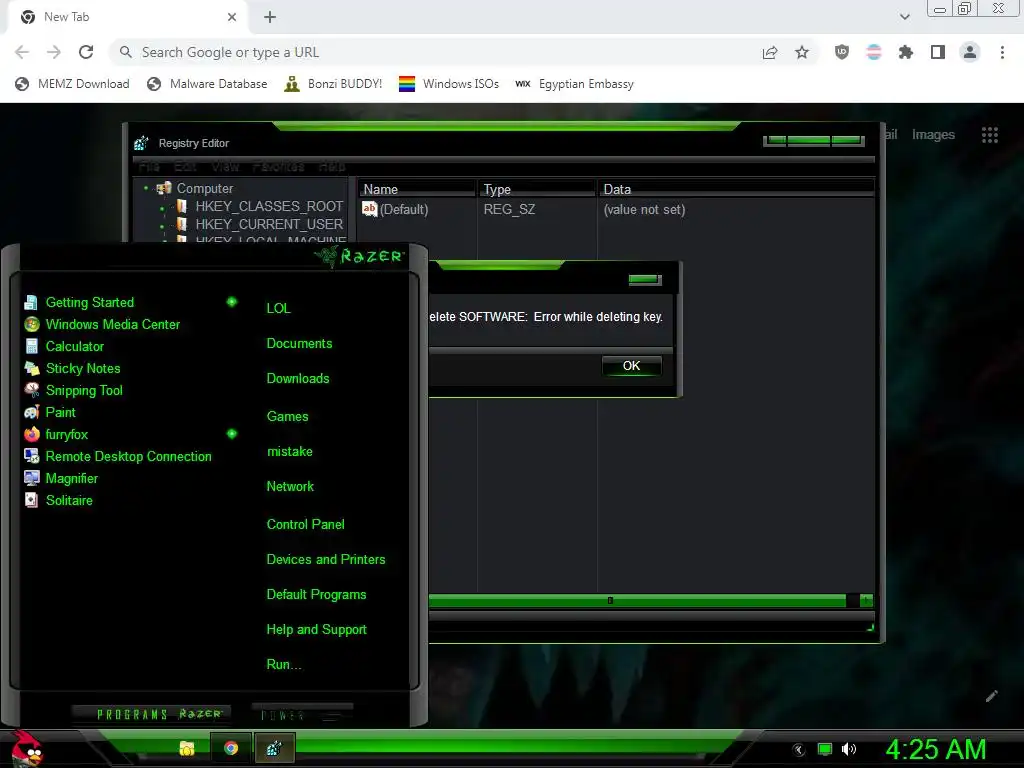Open Devices and Printers
Image resolution: width=1024 pixels, height=768 pixels.
coord(325,560)
